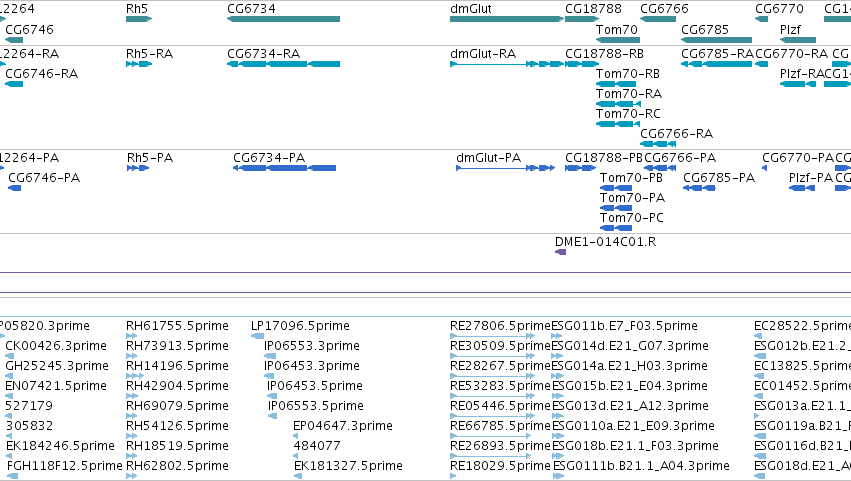Select protein CG6785-PA
The width and height of the screenshot is (851, 481).
(x=699, y=188)
